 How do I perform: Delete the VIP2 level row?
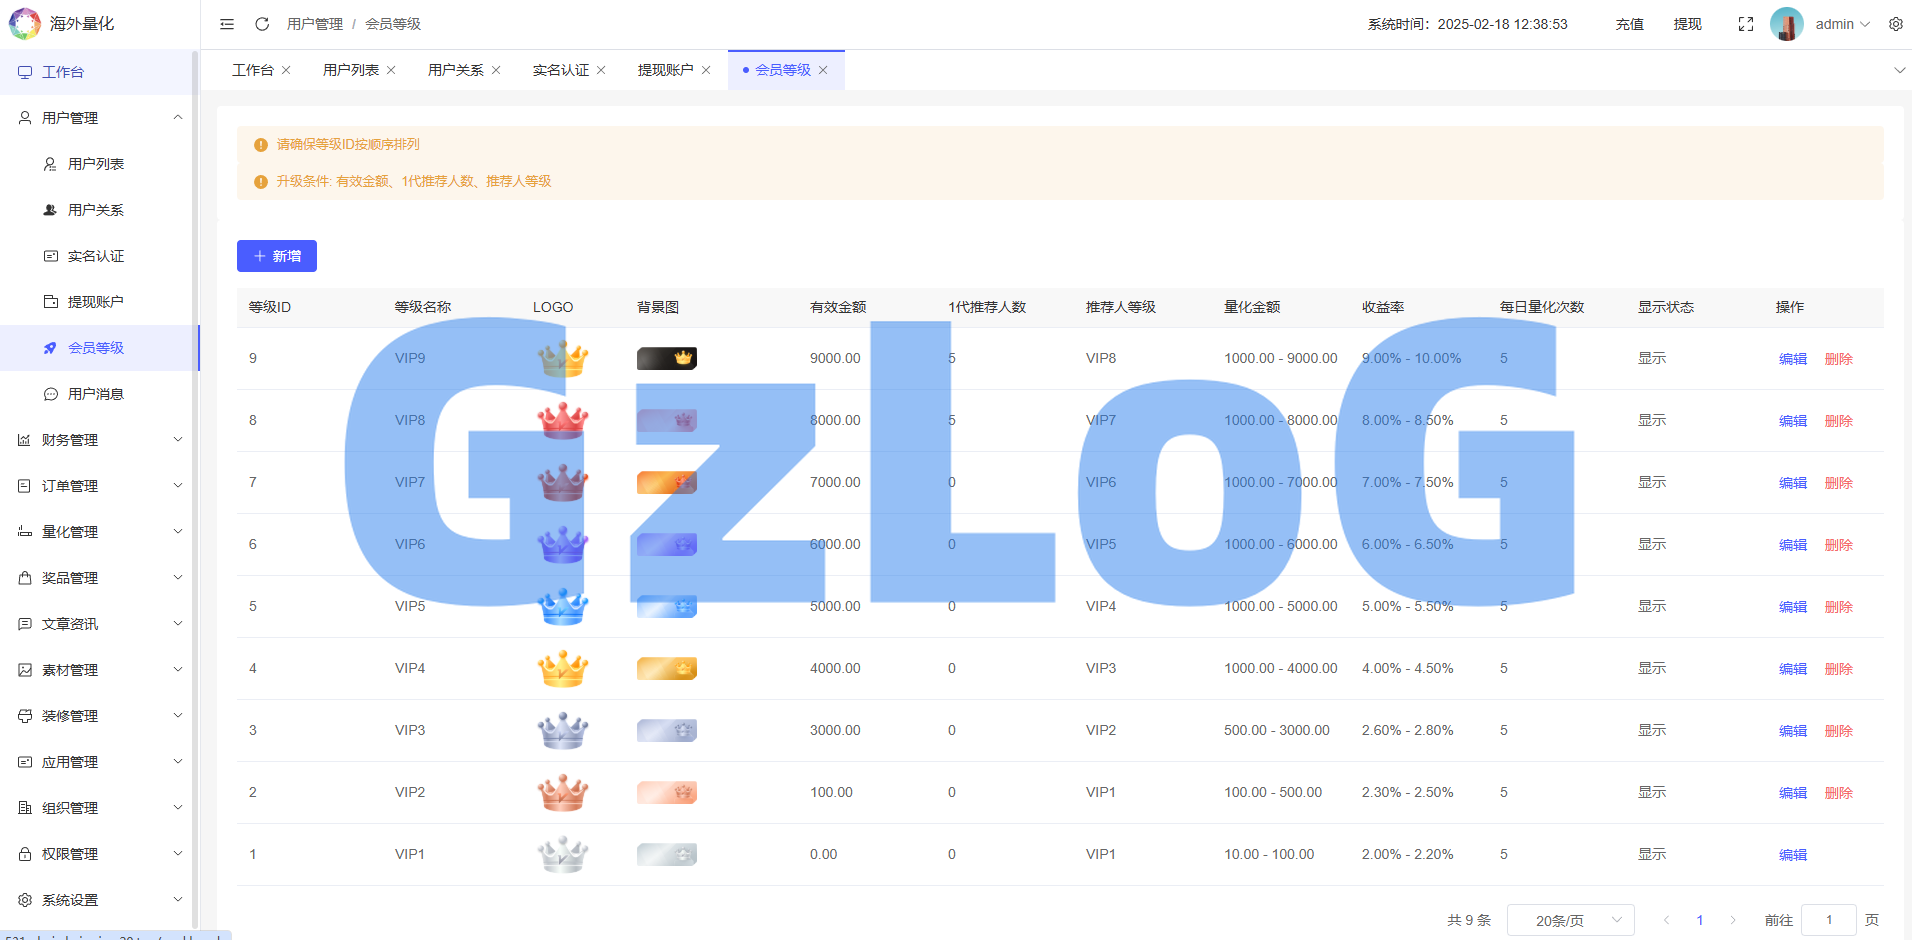(1838, 793)
